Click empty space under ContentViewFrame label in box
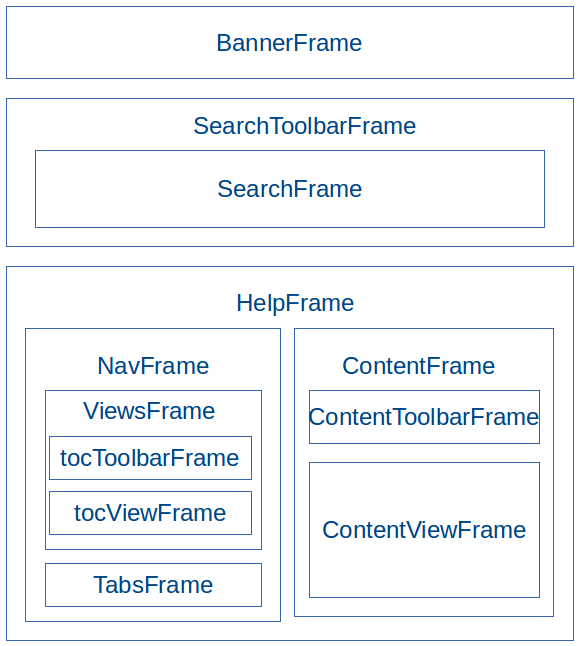Image resolution: width=579 pixels, height=646 pixels. 424,571
